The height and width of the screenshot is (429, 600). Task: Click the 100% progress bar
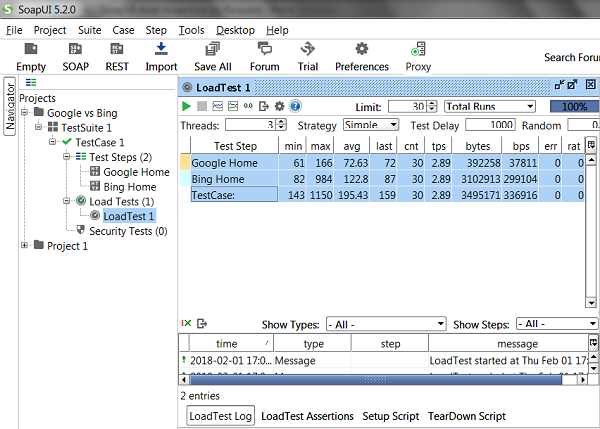click(574, 106)
